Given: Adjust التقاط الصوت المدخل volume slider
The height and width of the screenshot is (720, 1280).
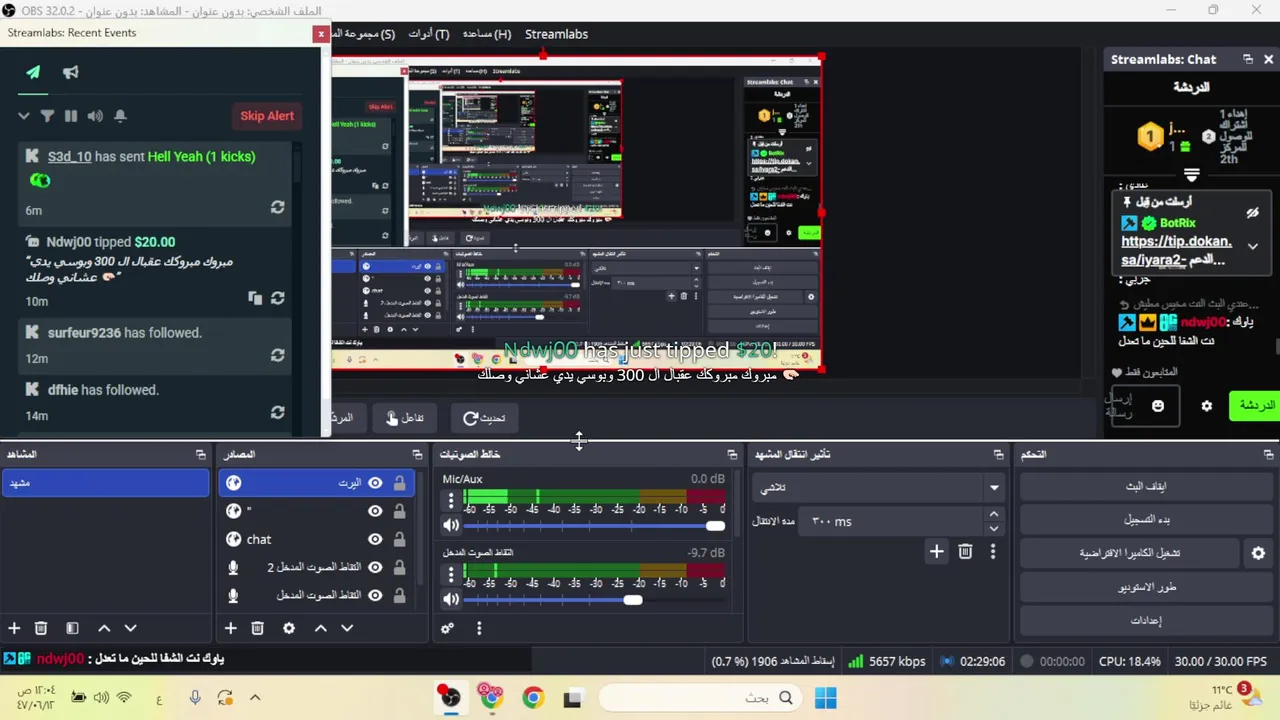Looking at the screenshot, I should point(594,600).
